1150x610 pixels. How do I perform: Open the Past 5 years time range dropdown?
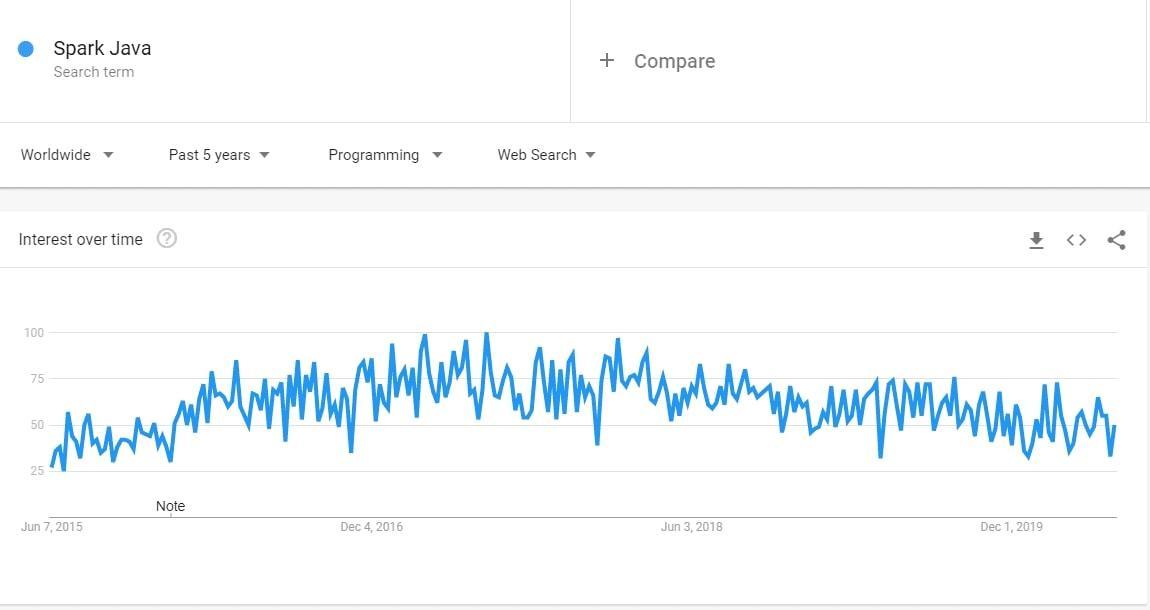click(219, 155)
